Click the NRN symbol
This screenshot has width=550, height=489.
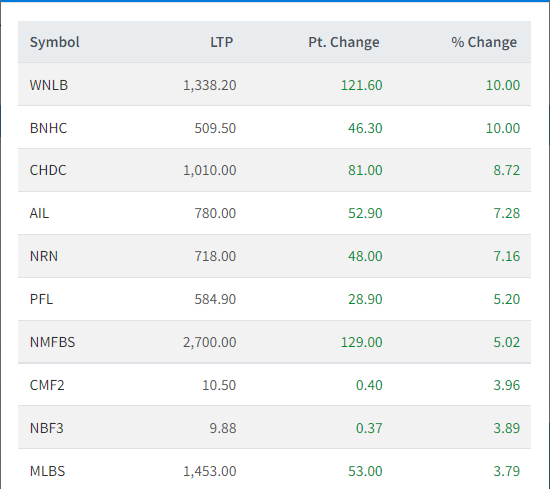(x=44, y=256)
